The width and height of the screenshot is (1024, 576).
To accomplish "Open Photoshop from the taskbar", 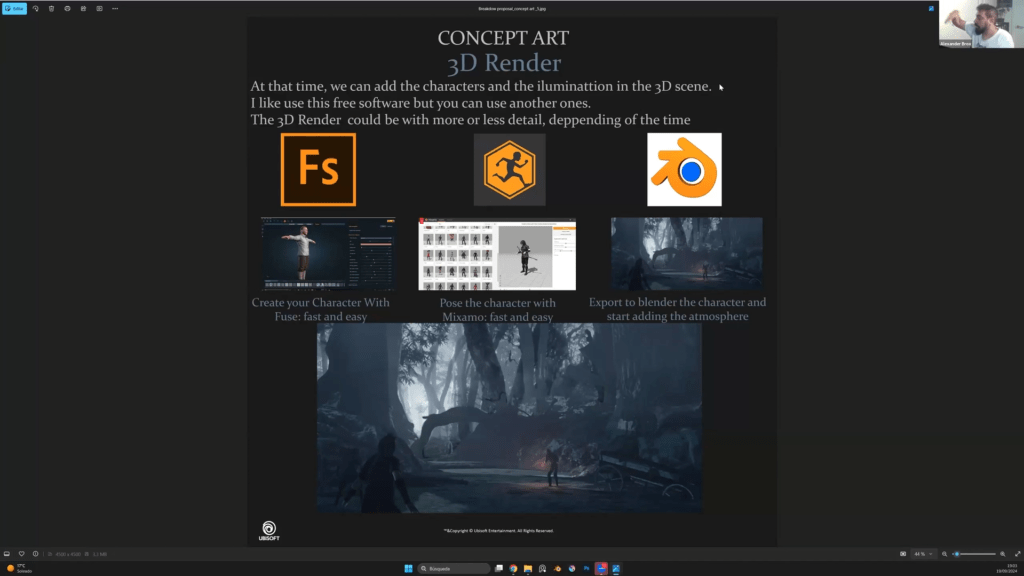I will coord(586,568).
